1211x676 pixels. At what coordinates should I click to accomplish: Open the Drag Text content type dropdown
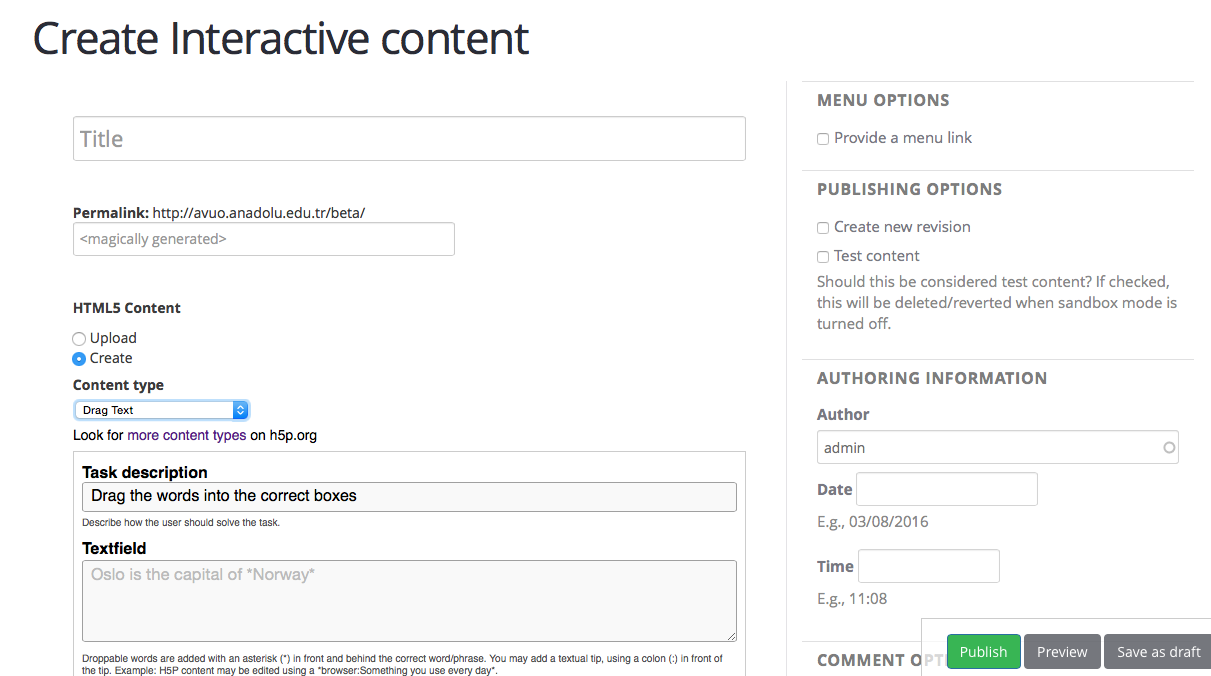[161, 410]
